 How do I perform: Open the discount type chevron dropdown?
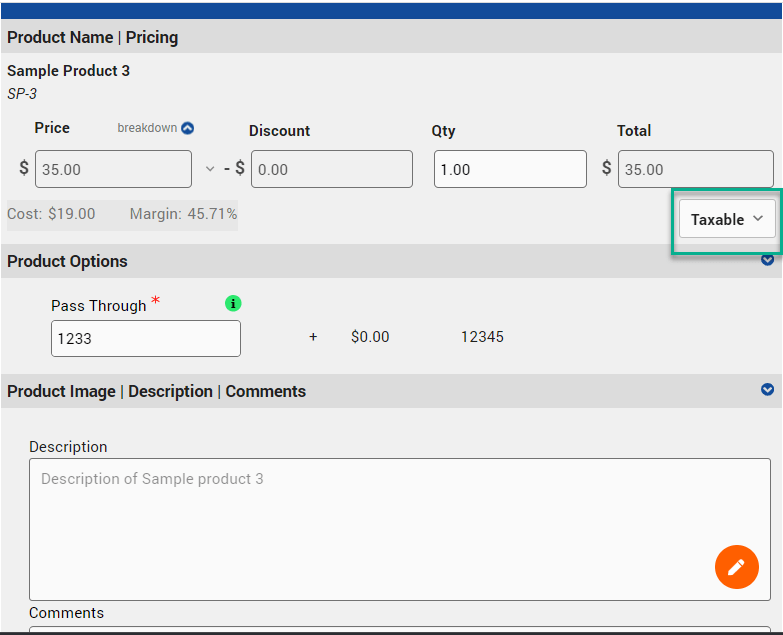pyautogui.click(x=210, y=169)
